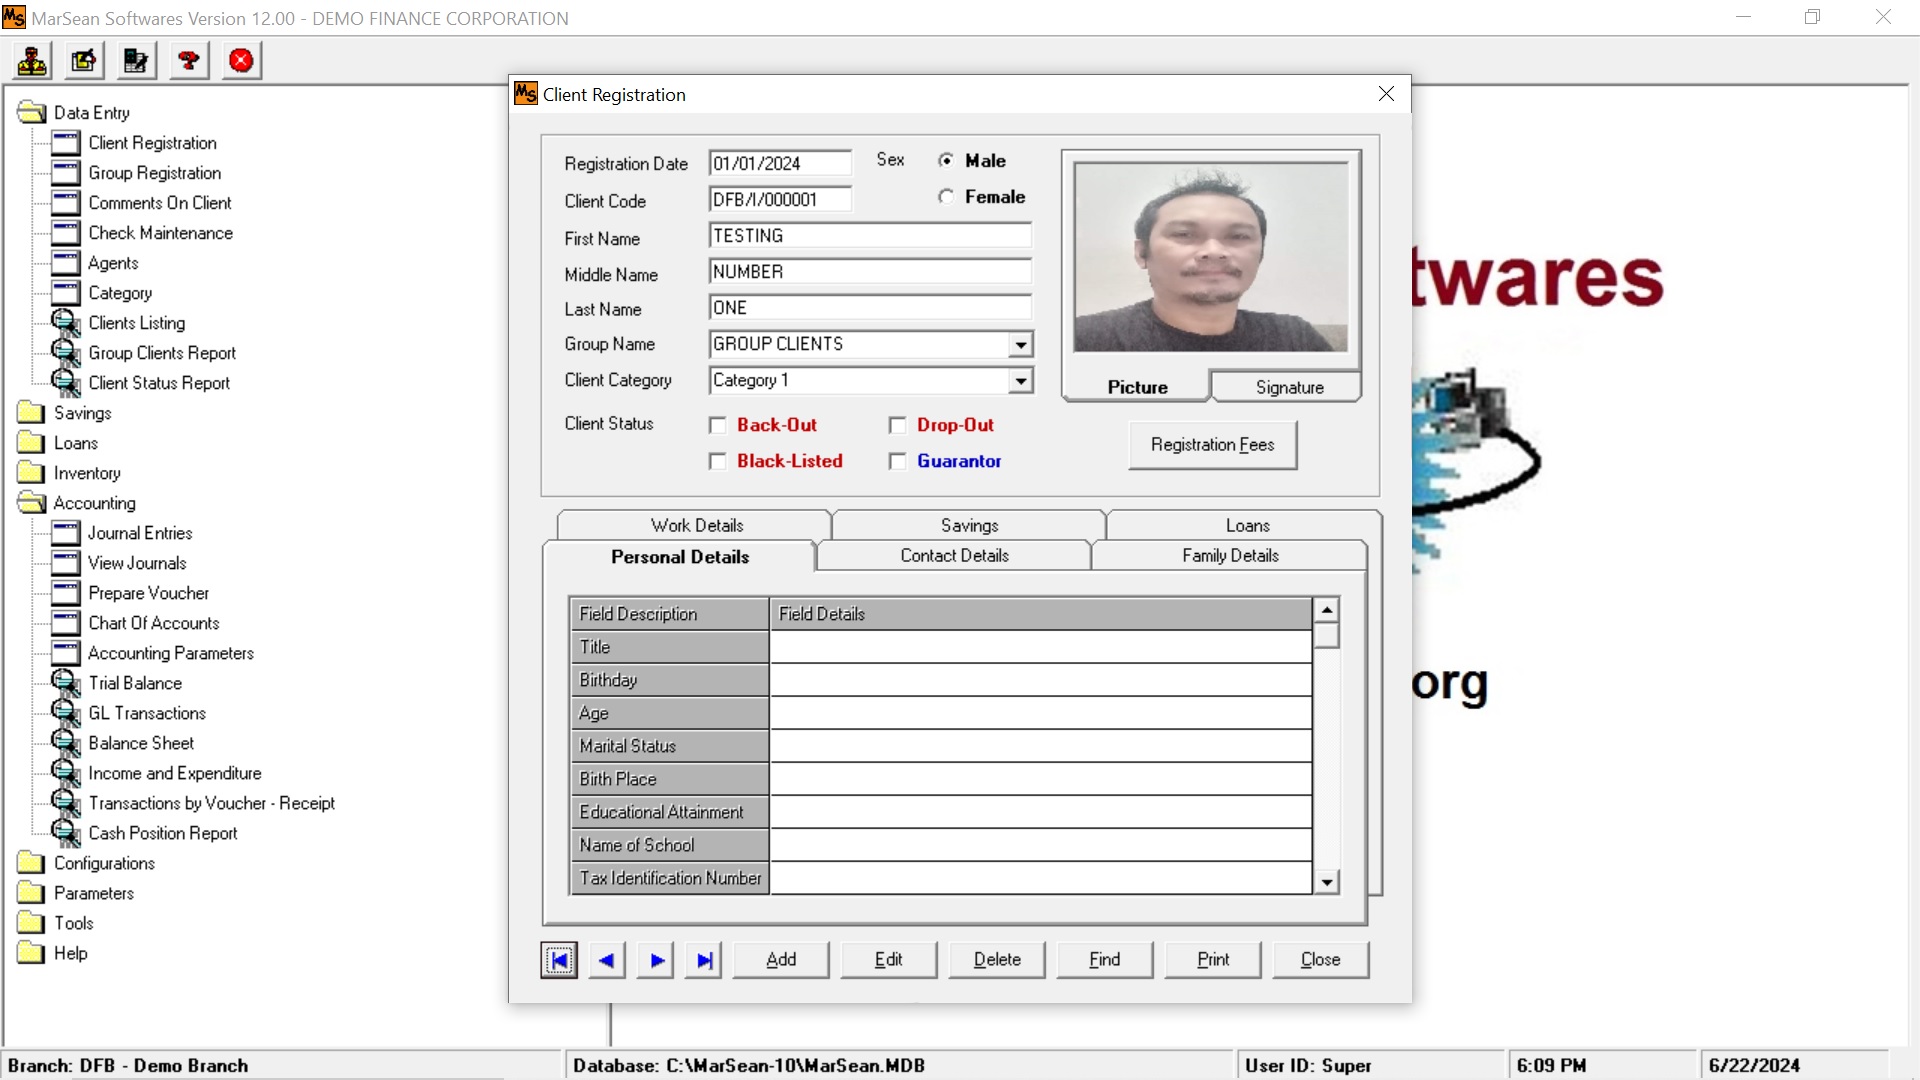Go to next record arrow
Viewport: 1920px width, 1080px height.
click(656, 960)
